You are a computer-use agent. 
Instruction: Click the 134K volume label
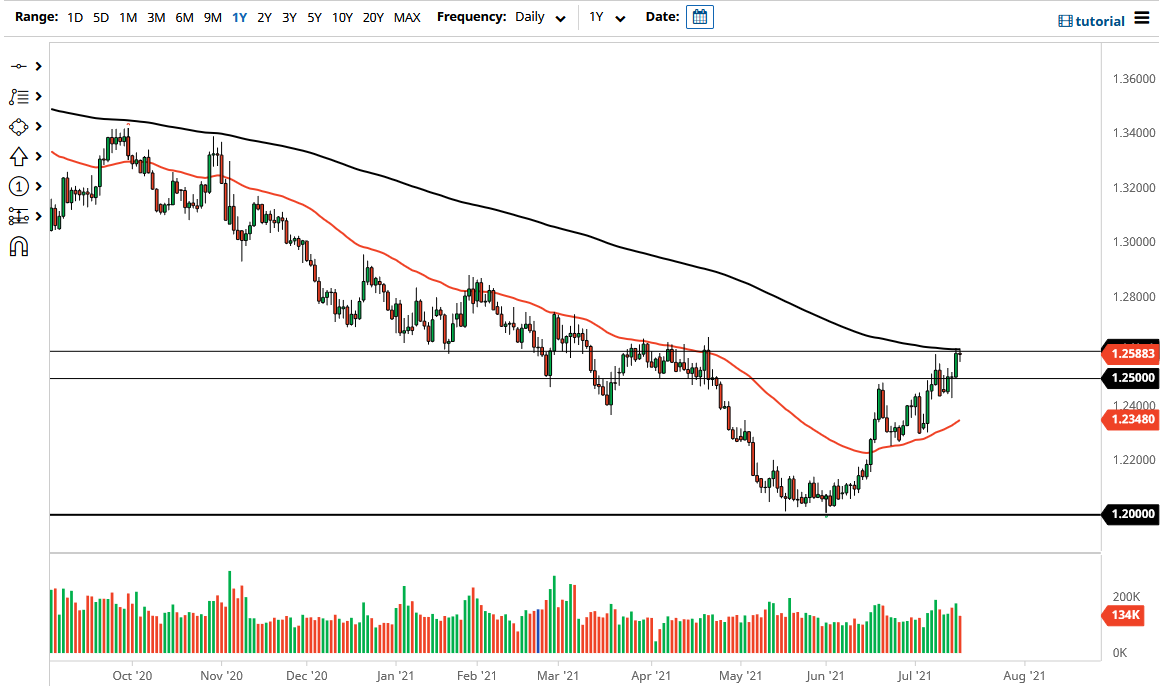[x=1125, y=616]
